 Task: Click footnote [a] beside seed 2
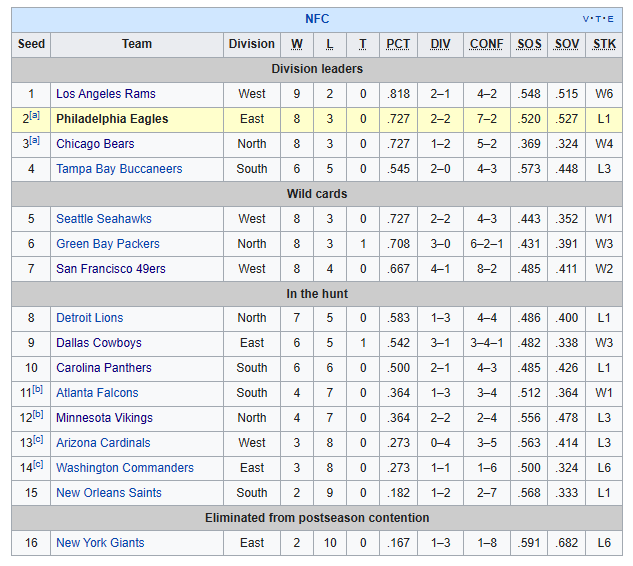[x=35, y=115]
